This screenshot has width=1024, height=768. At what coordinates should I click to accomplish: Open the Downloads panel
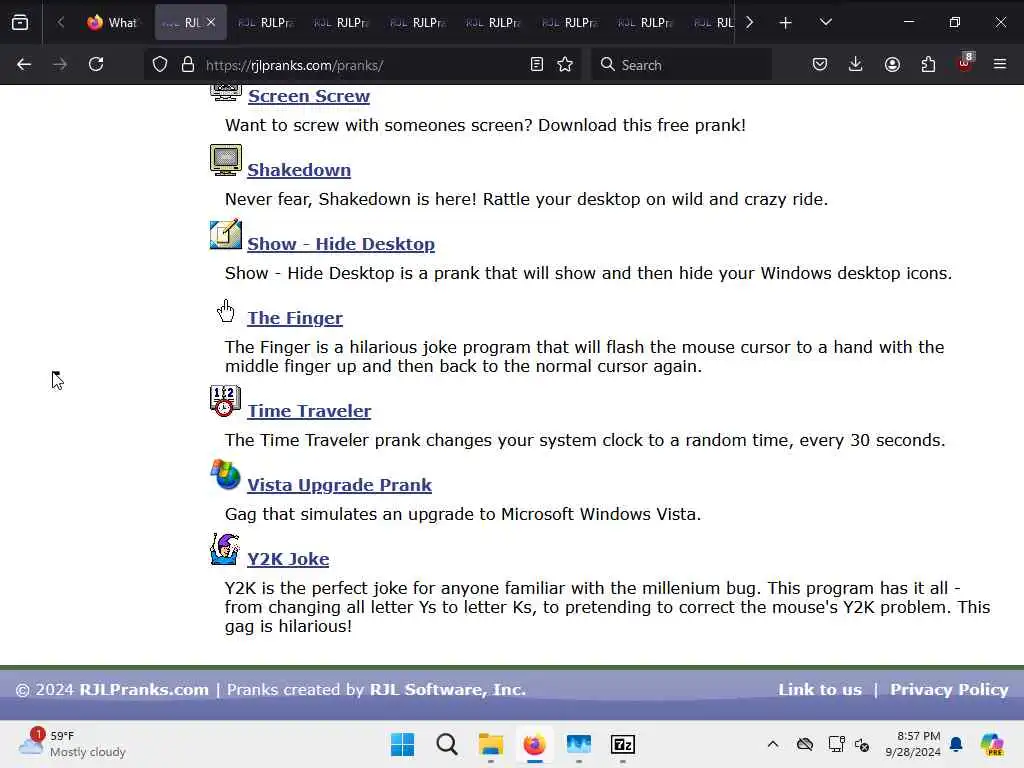pyautogui.click(x=856, y=64)
